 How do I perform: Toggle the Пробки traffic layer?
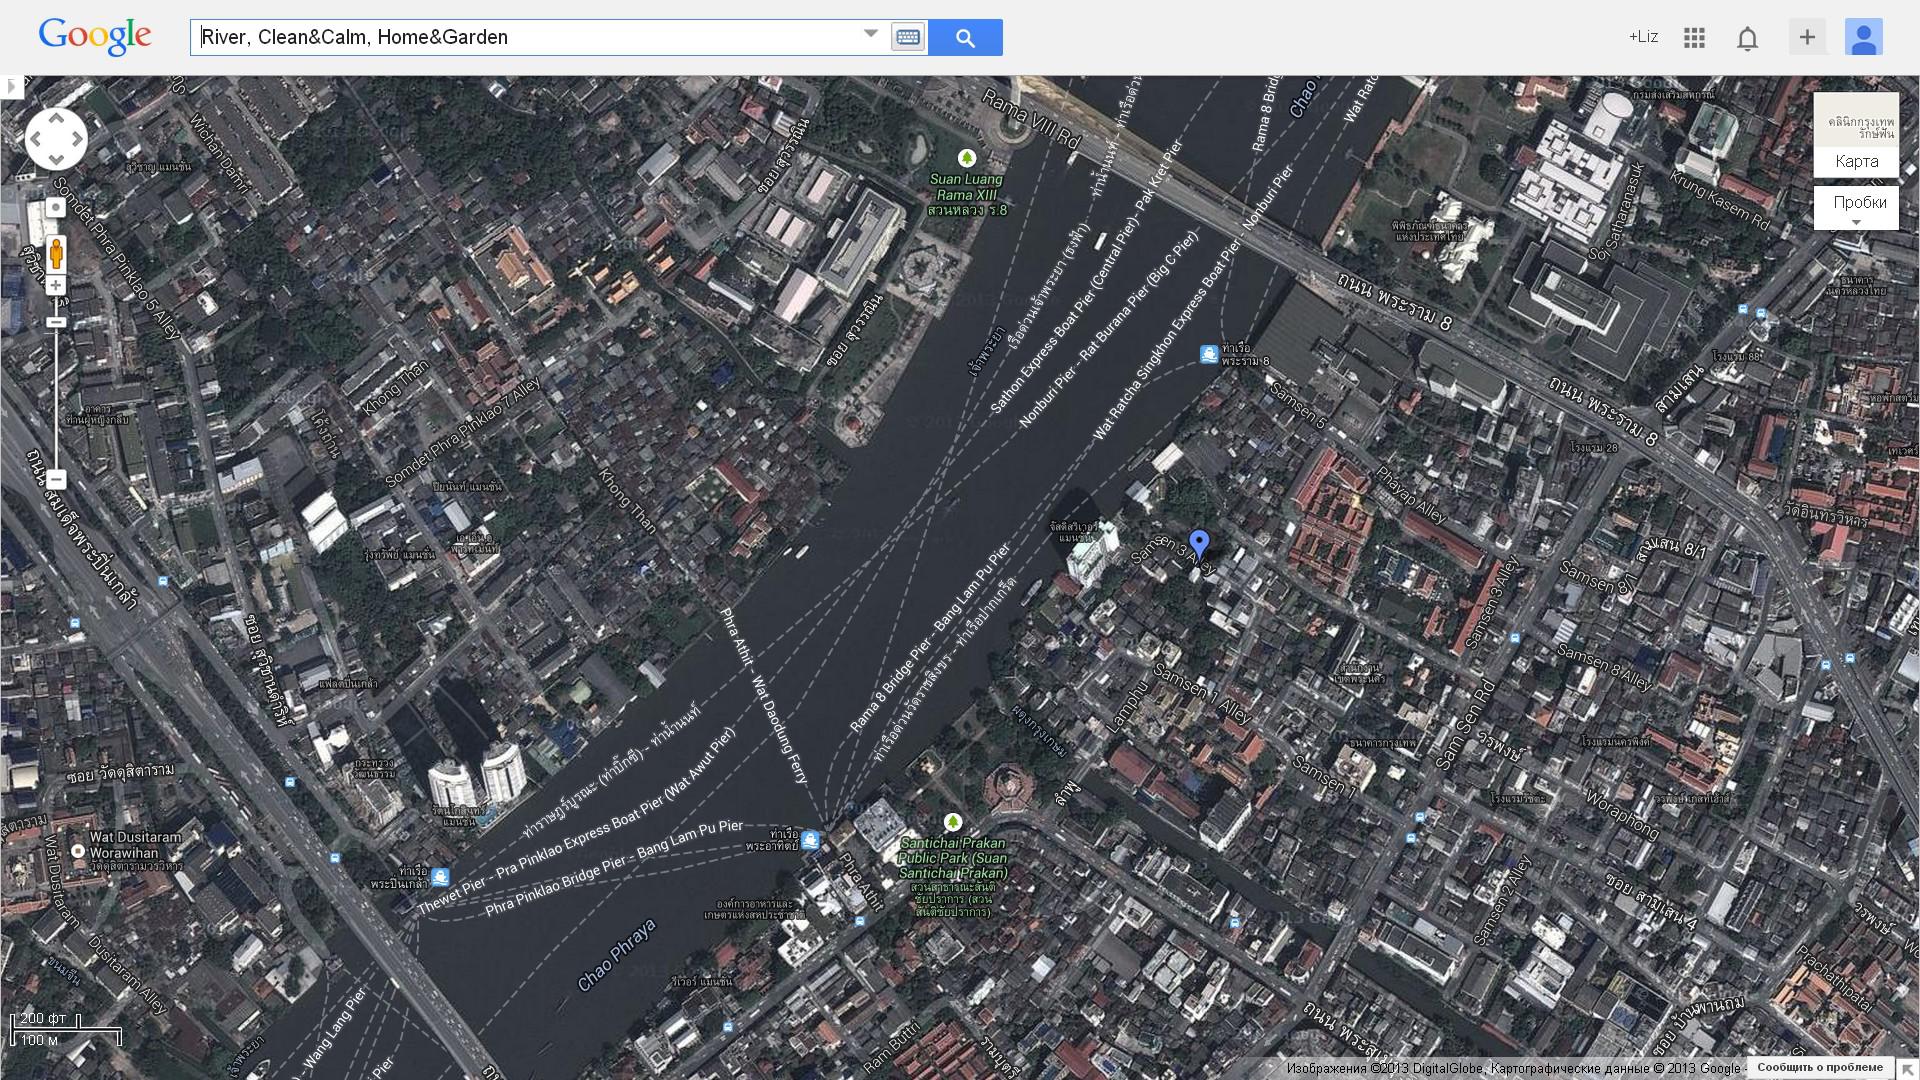pos(1859,202)
